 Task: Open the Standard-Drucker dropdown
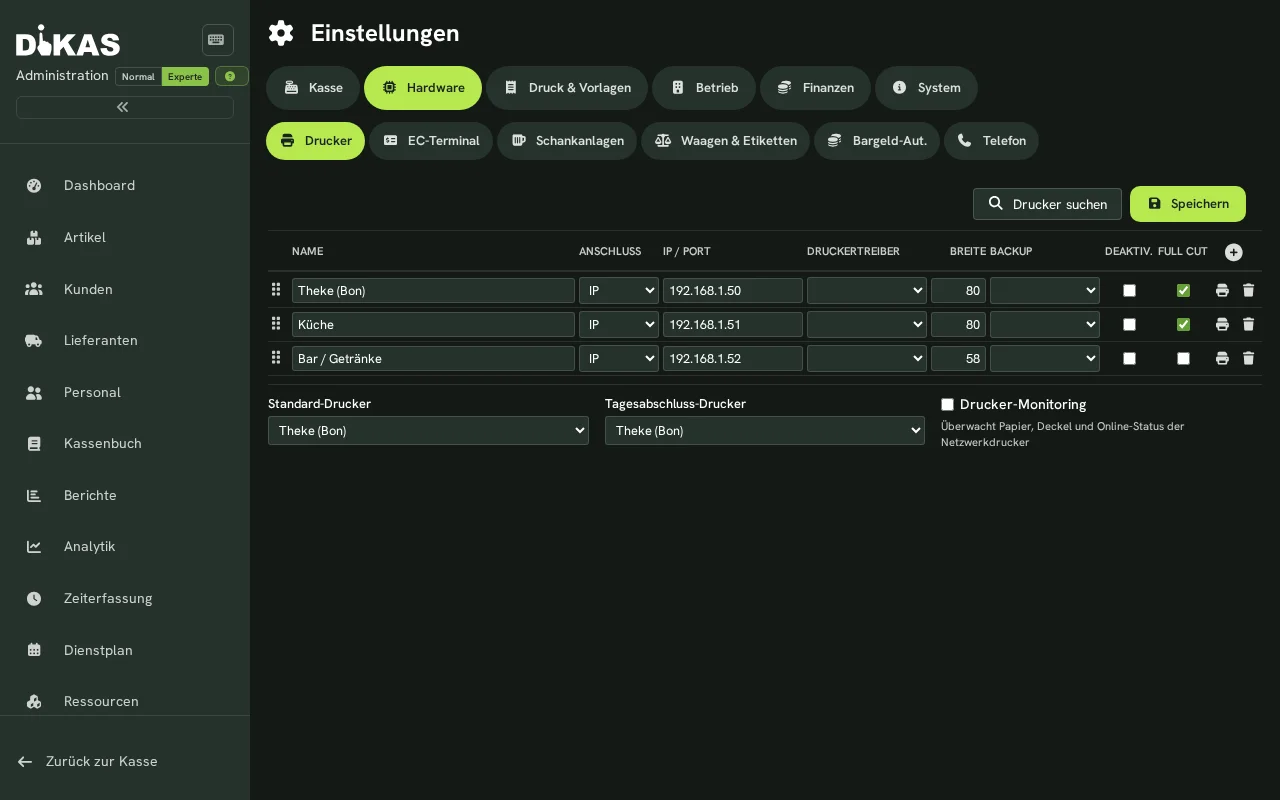coord(428,430)
